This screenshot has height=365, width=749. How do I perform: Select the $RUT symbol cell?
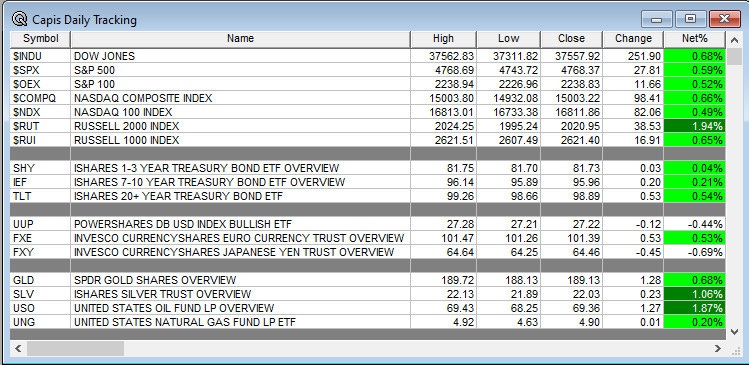click(x=41, y=126)
